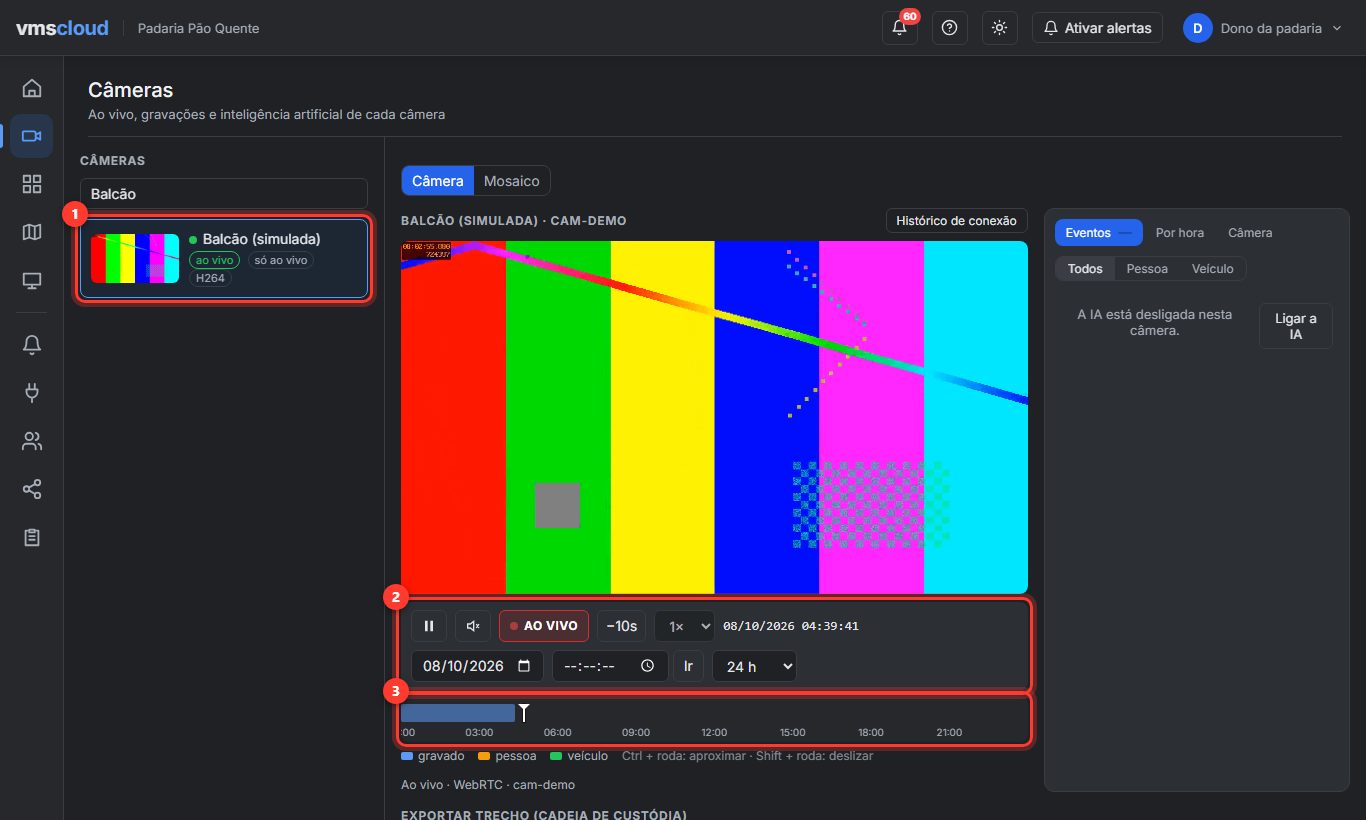This screenshot has width=1366, height=820.
Task: Open clock picker in time field
Action: point(648,666)
